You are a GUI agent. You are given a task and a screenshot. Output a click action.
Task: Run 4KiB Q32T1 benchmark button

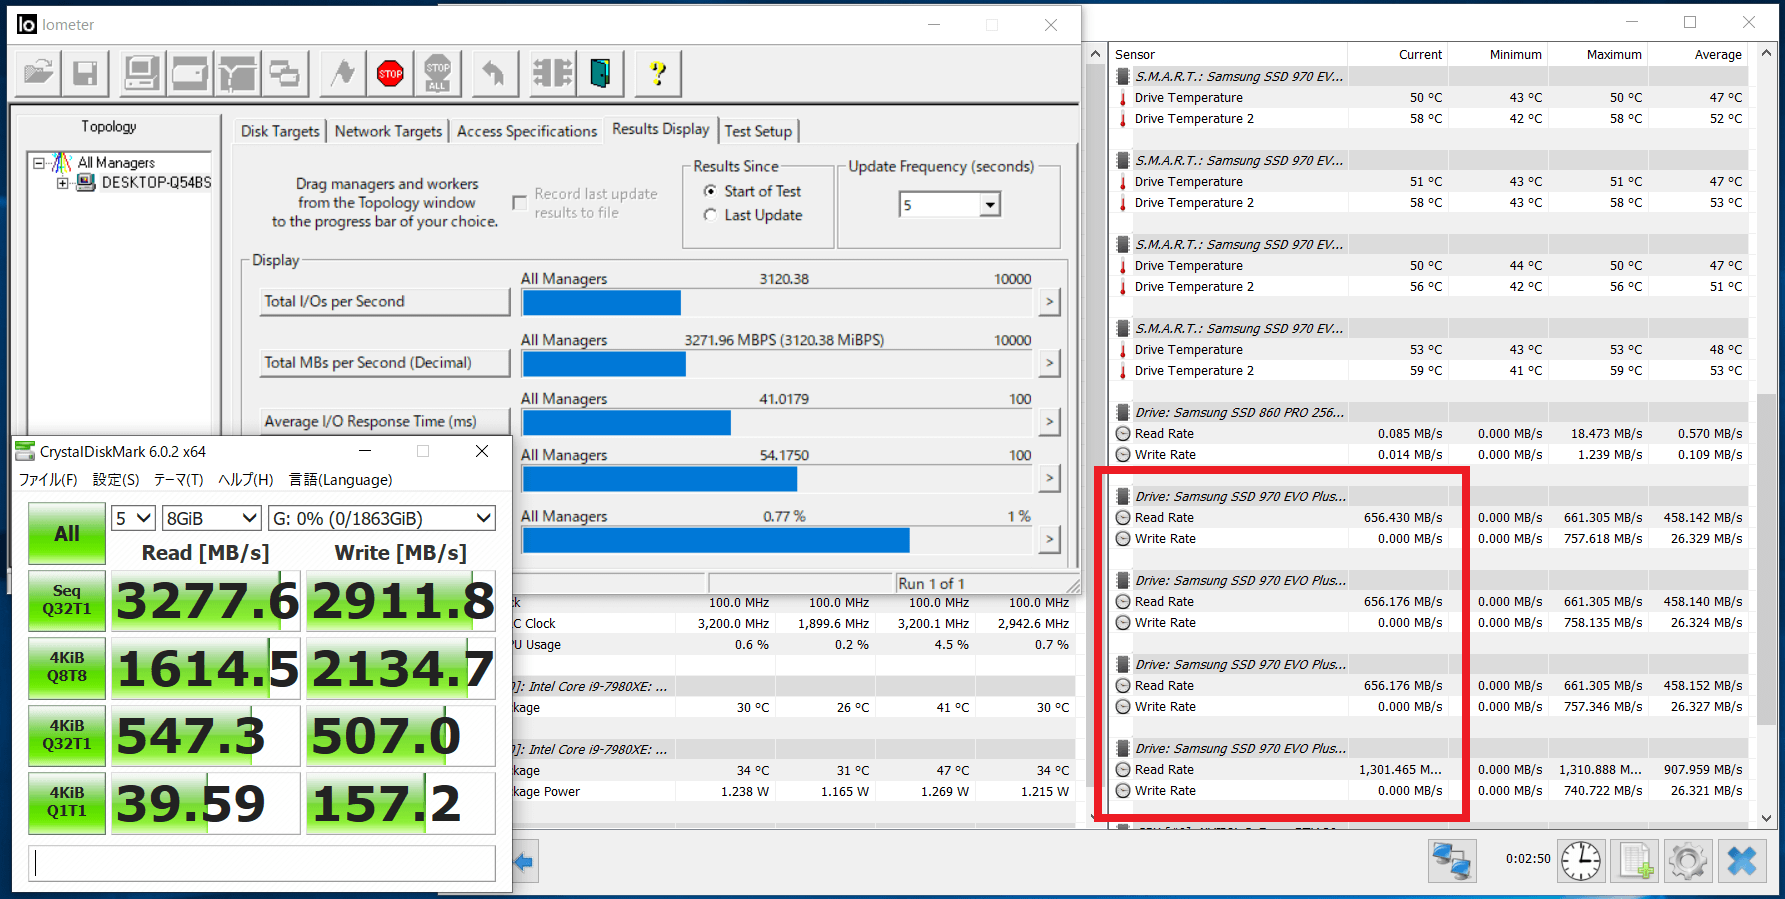pyautogui.click(x=67, y=735)
